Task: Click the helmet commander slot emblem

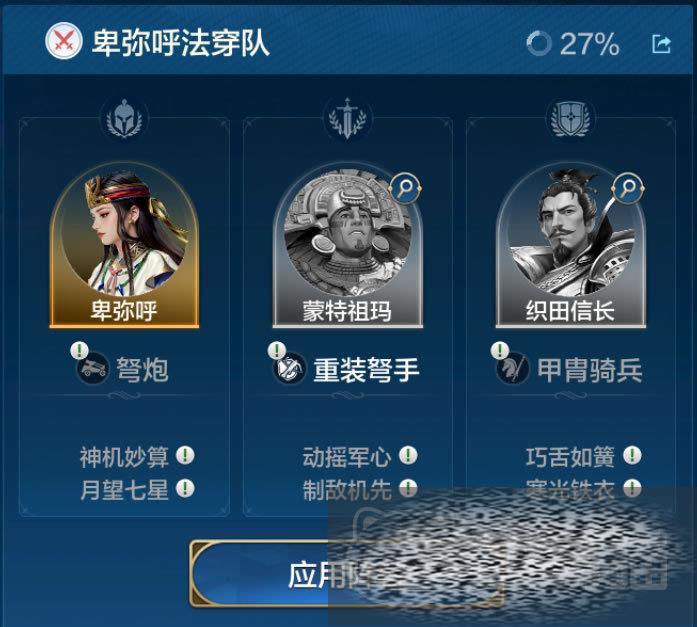Action: (x=125, y=119)
